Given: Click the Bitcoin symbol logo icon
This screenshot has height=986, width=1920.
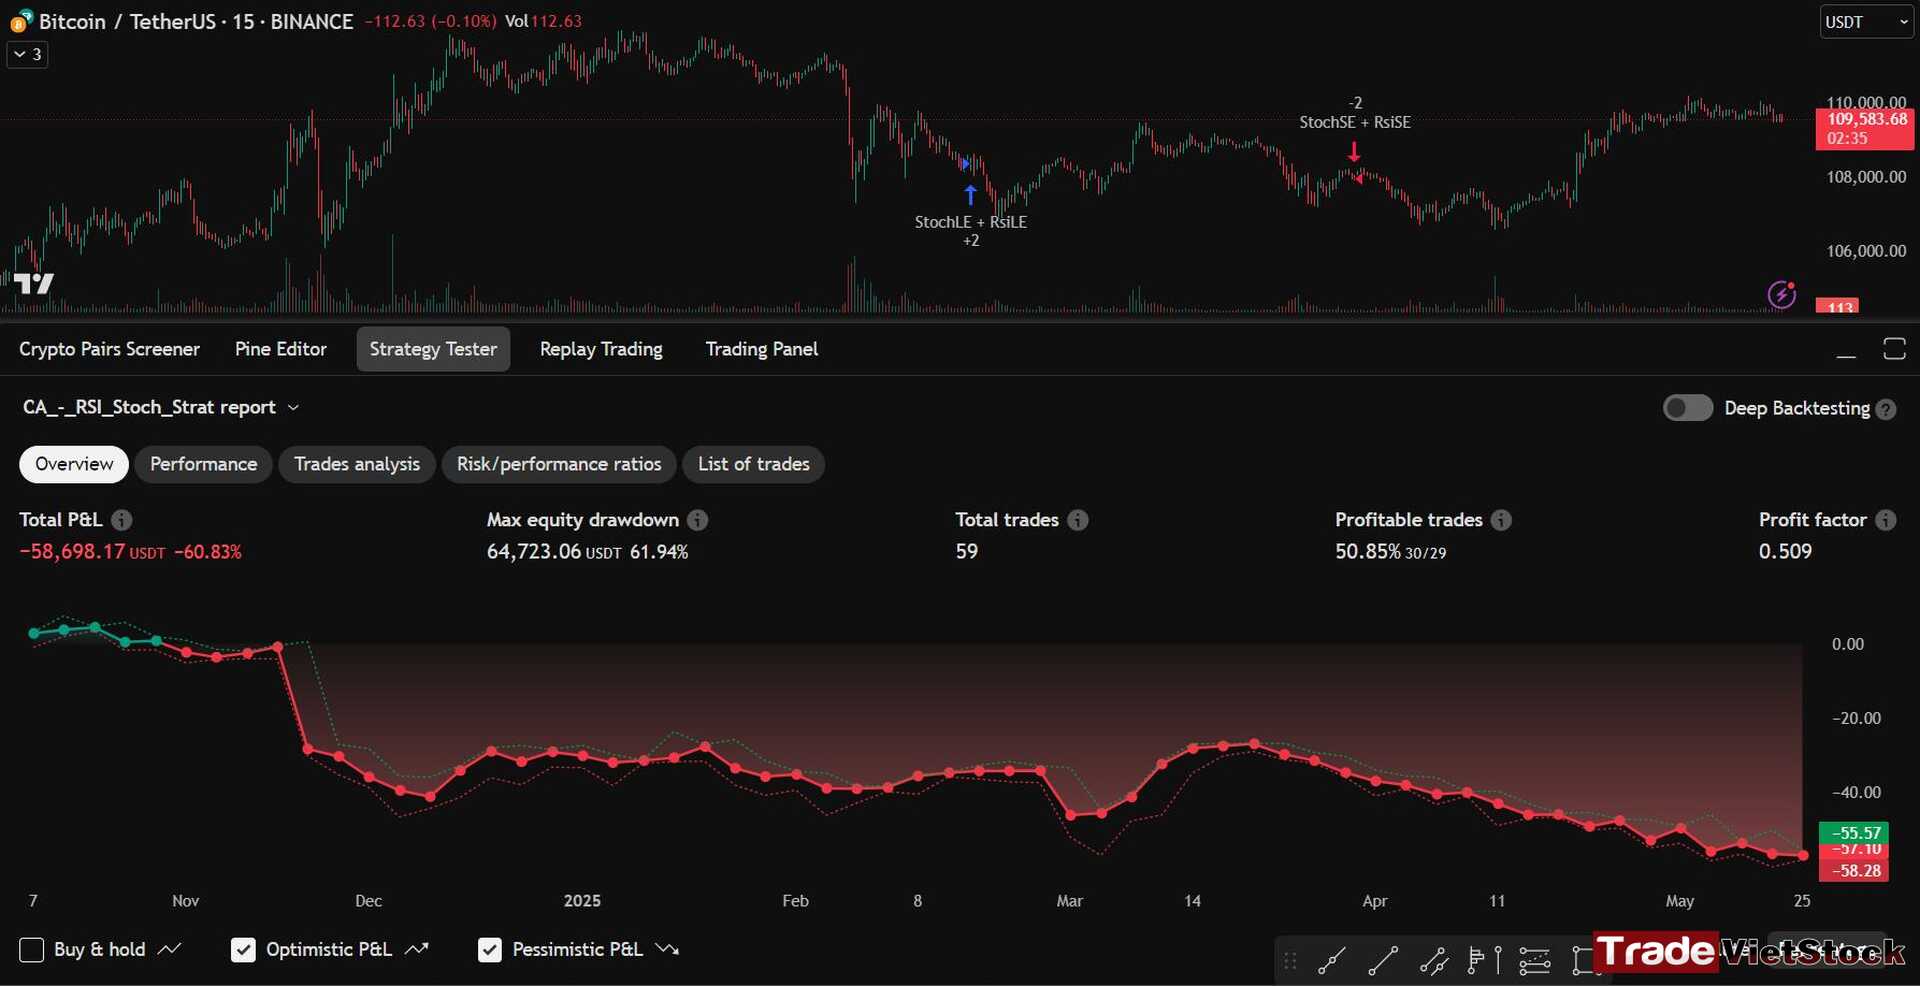Looking at the screenshot, I should (20, 21).
